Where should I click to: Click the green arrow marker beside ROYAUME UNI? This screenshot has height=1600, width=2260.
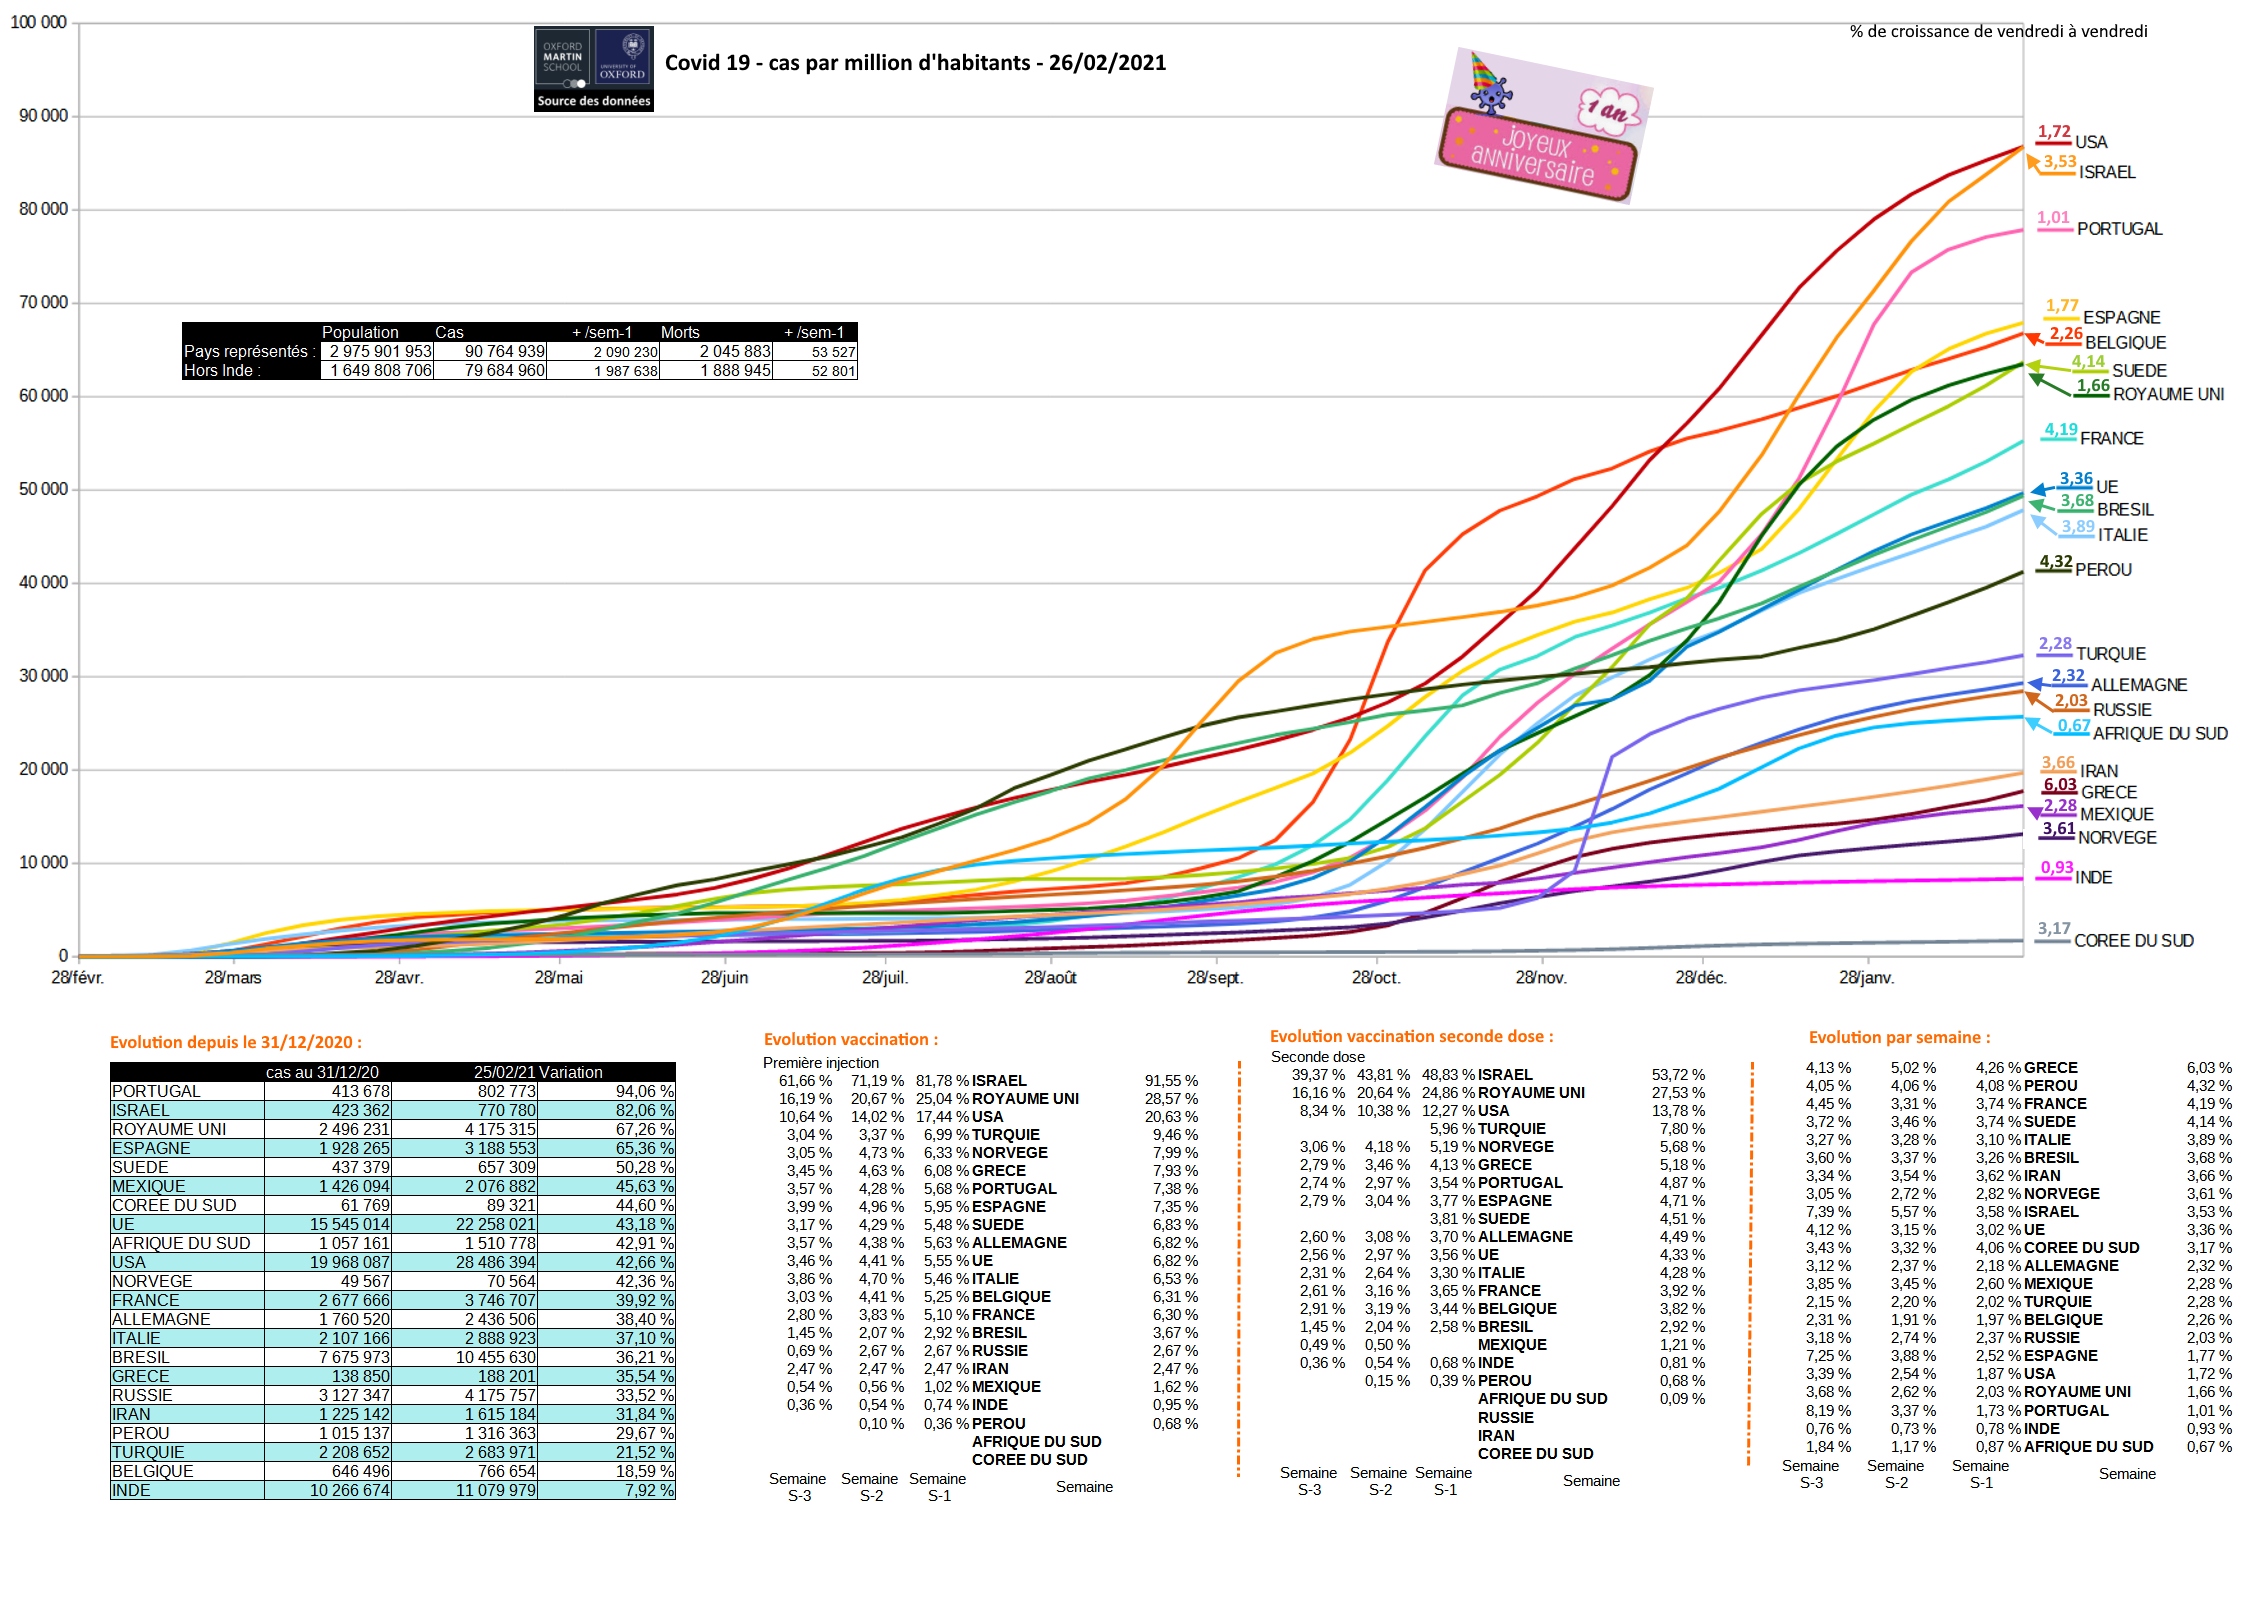coord(2036,379)
